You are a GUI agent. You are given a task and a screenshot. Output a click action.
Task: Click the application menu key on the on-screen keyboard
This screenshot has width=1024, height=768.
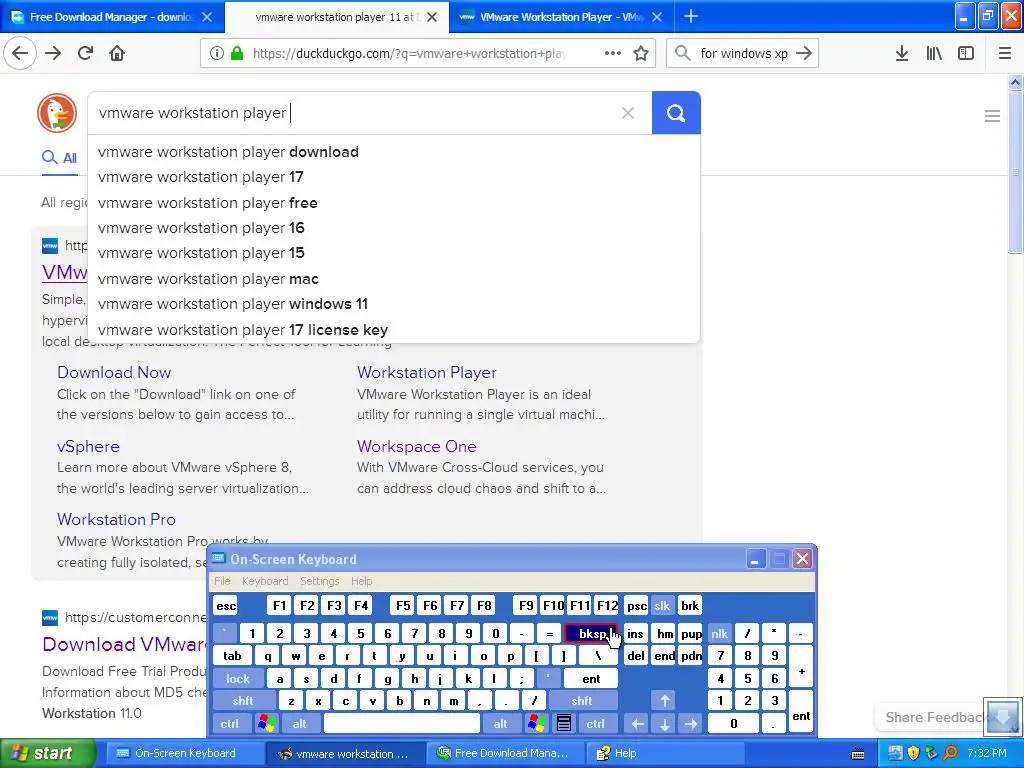click(x=564, y=723)
